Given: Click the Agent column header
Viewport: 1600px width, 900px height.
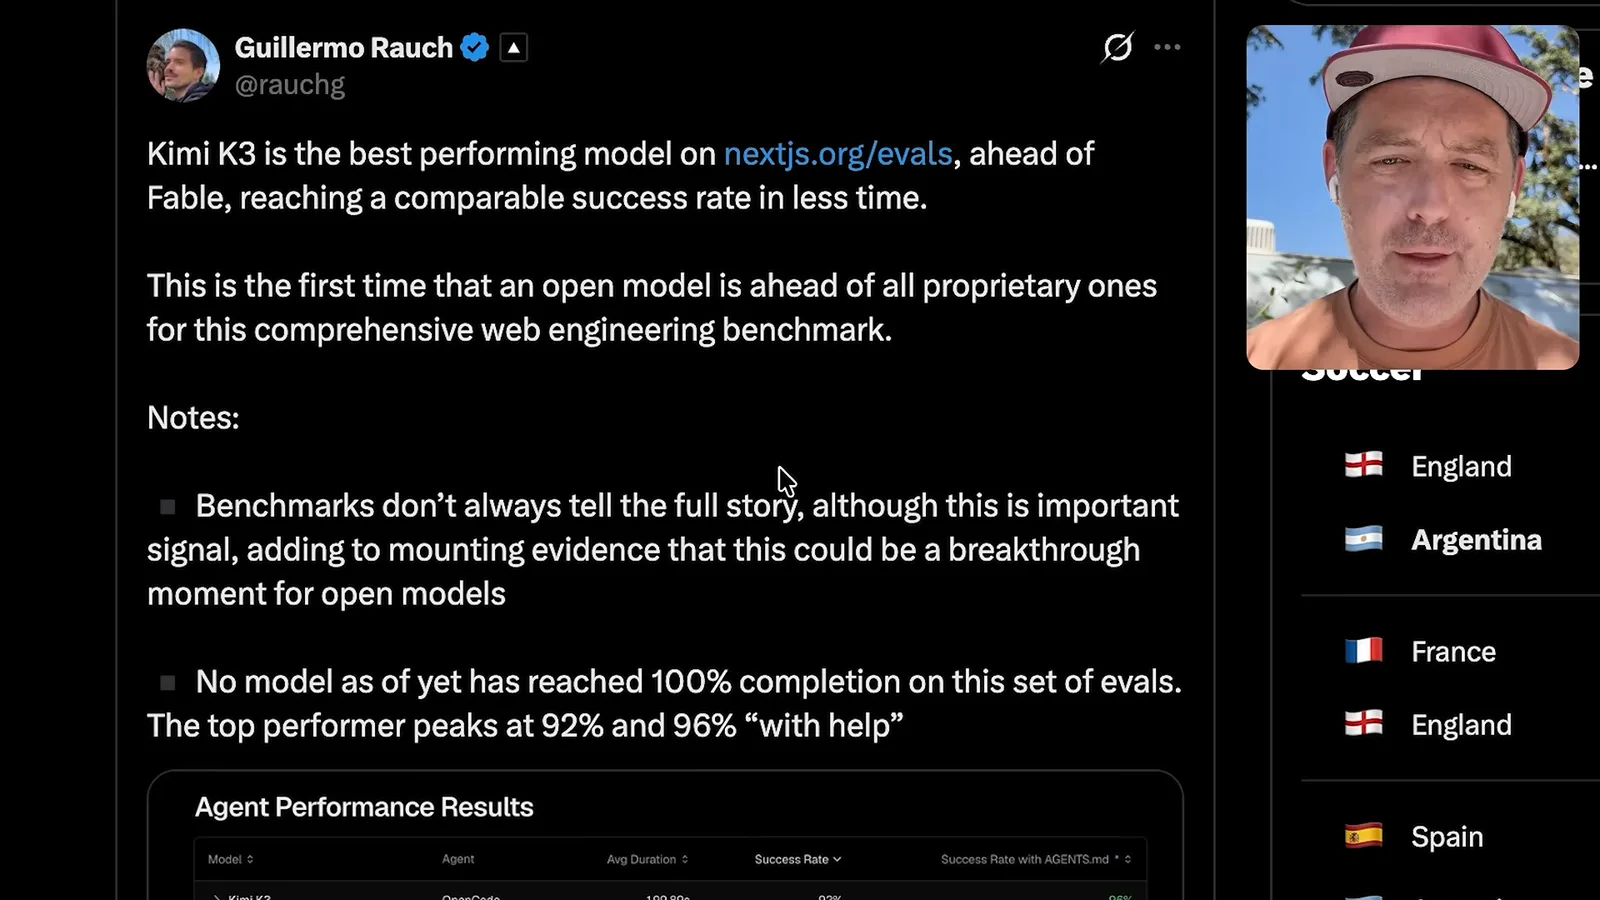Looking at the screenshot, I should click(458, 859).
